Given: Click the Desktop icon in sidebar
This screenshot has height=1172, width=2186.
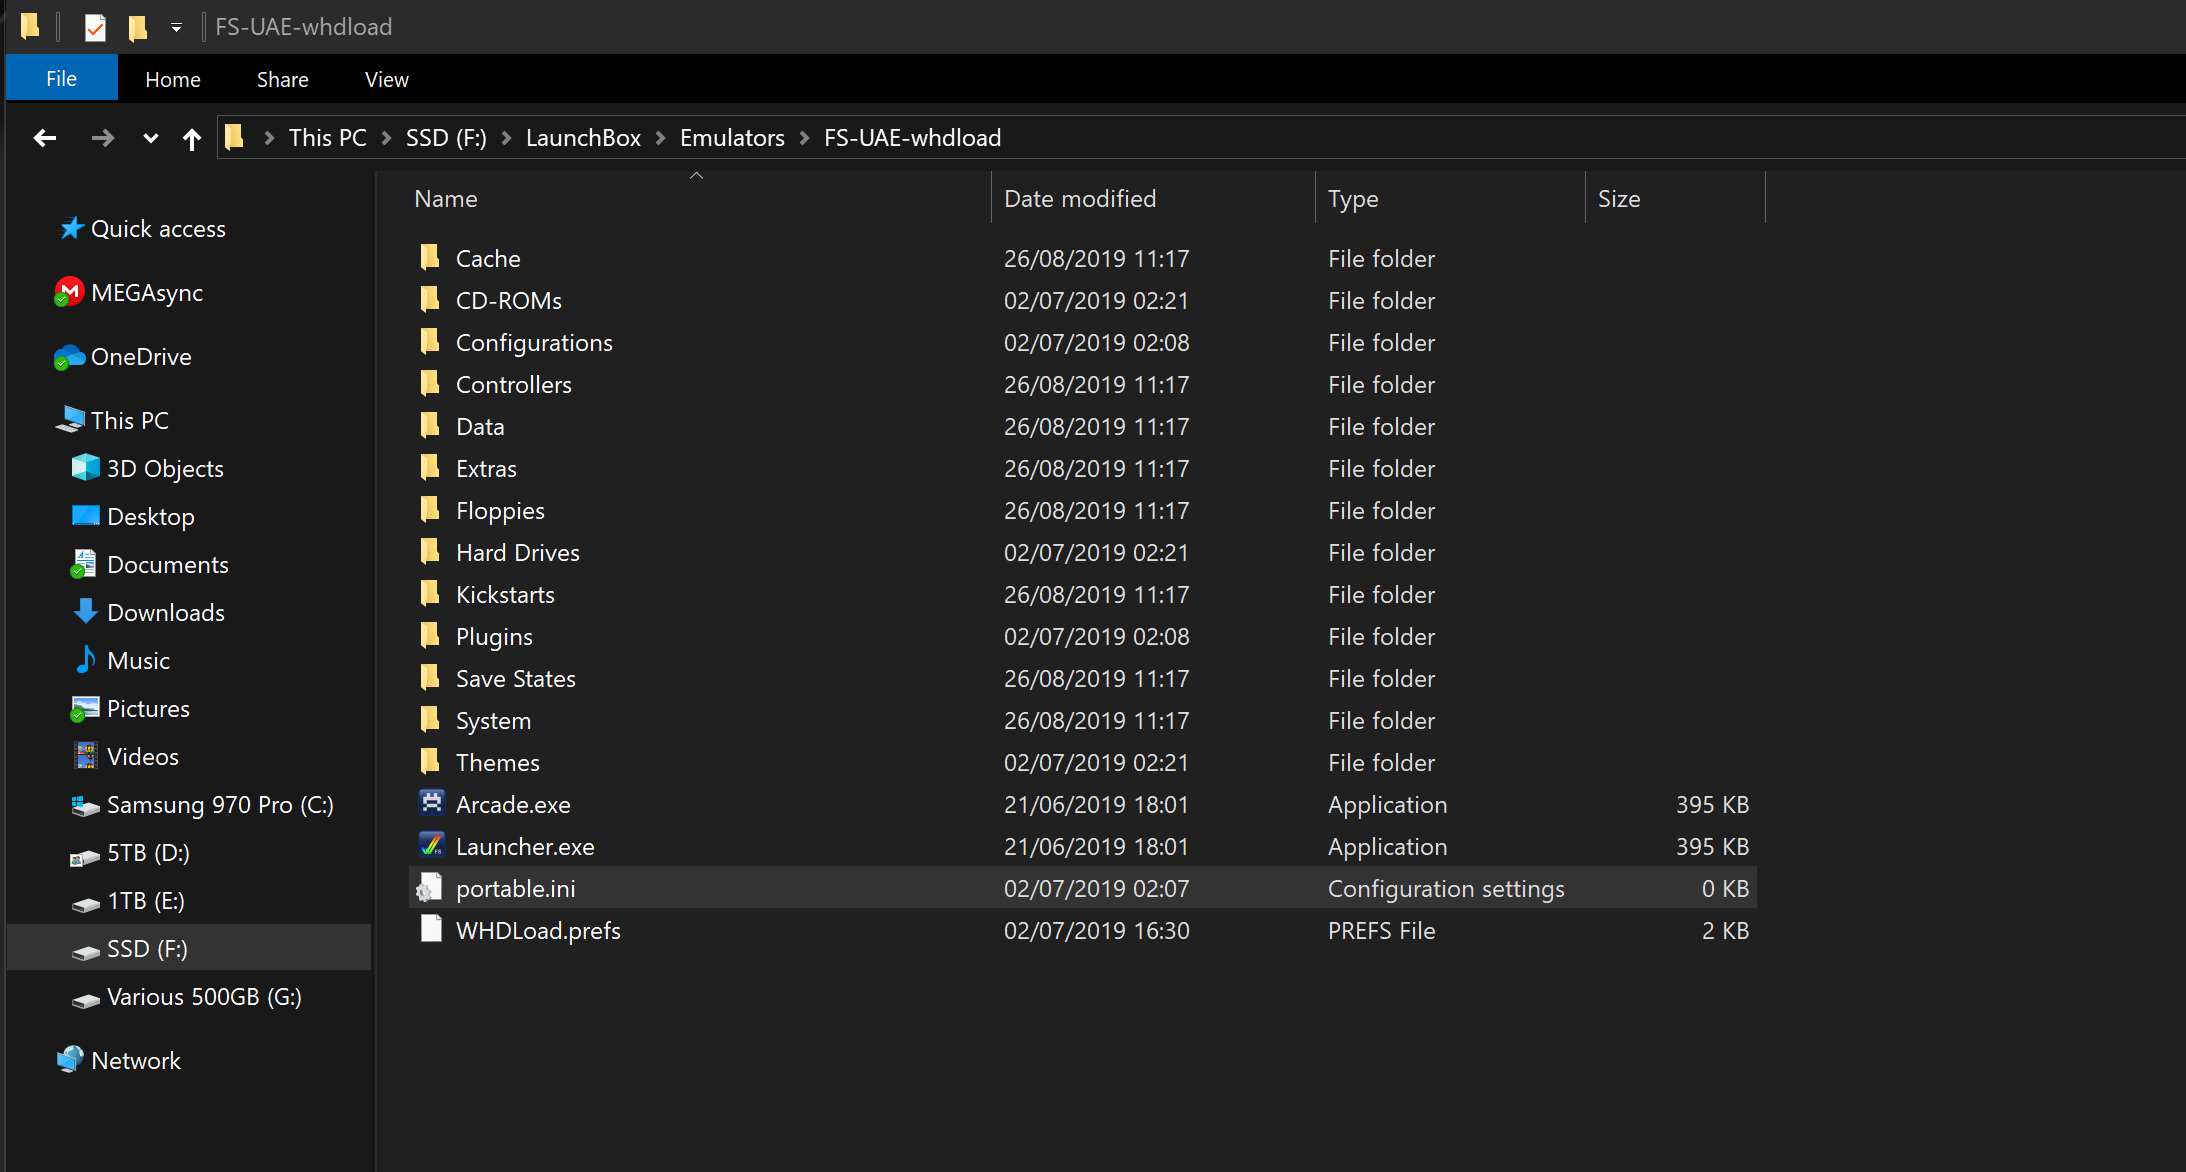Looking at the screenshot, I should click(x=86, y=516).
